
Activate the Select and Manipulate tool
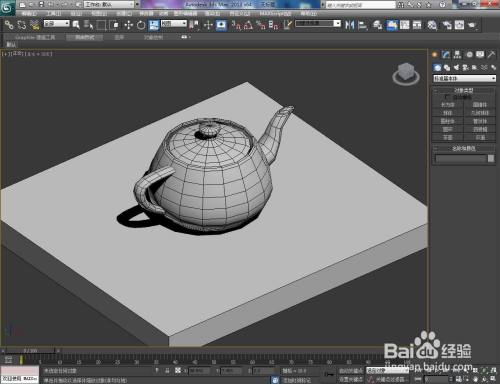[x=208, y=25]
